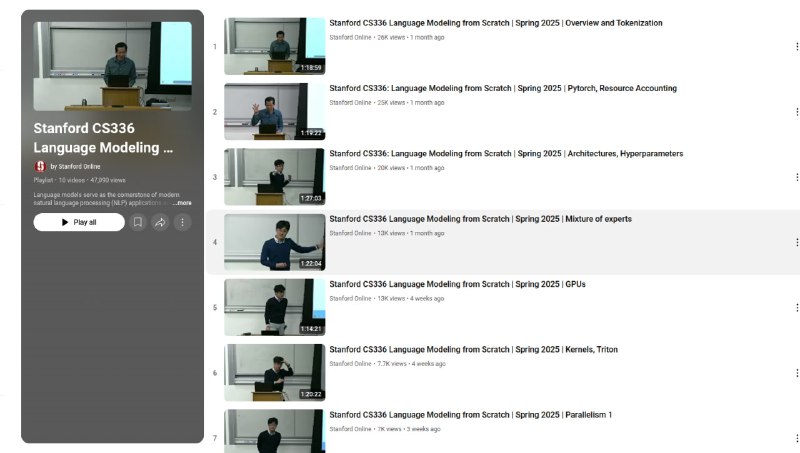Screen dimensions: 800x453
Task: Click '7K views · 3 weeks ago' text
Action: tap(409, 429)
